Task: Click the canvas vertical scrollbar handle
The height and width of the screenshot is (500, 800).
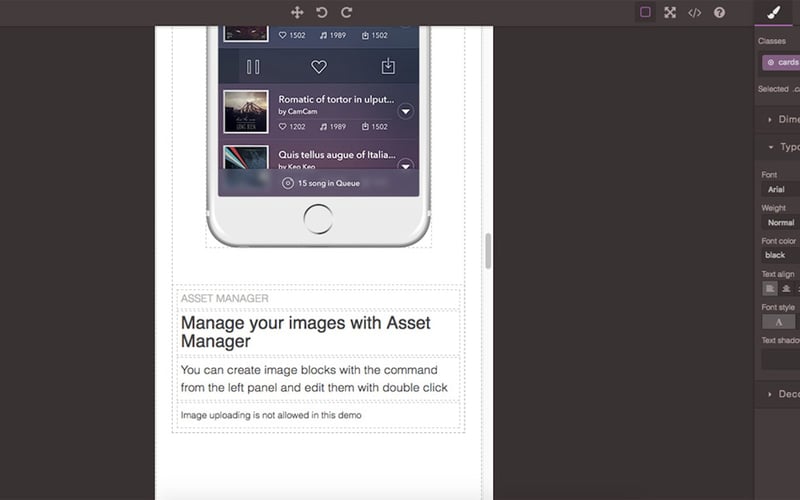Action: coord(488,251)
